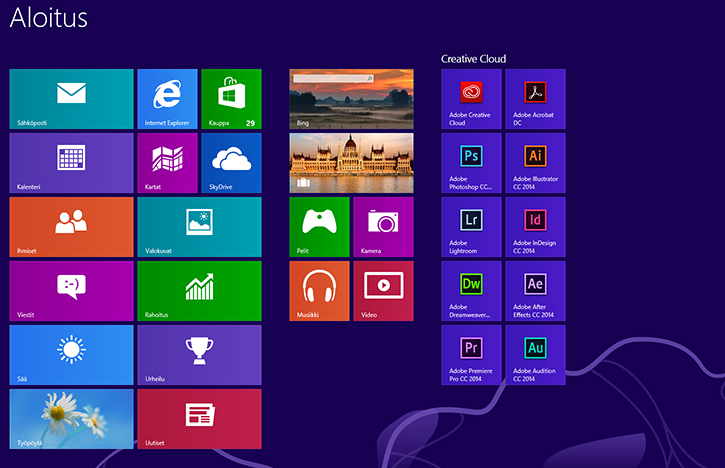Image resolution: width=725 pixels, height=468 pixels.
Task: Launch Adobe After Effects CC 2014
Action: coord(535,291)
